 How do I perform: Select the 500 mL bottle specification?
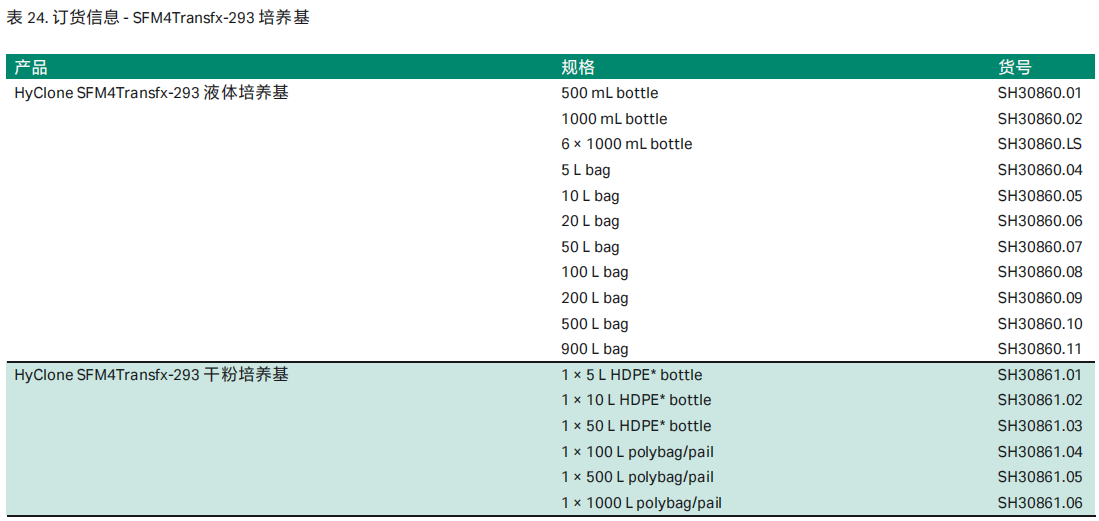(x=609, y=93)
